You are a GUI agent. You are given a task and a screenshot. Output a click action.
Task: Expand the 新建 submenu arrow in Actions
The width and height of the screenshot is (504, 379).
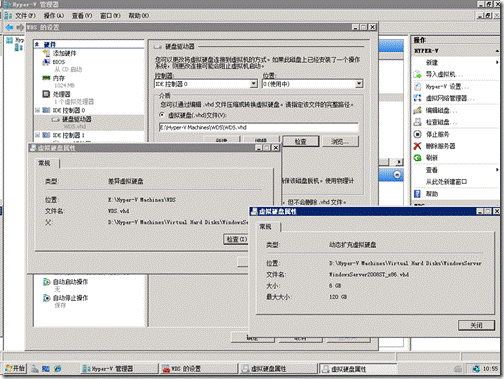(497, 62)
